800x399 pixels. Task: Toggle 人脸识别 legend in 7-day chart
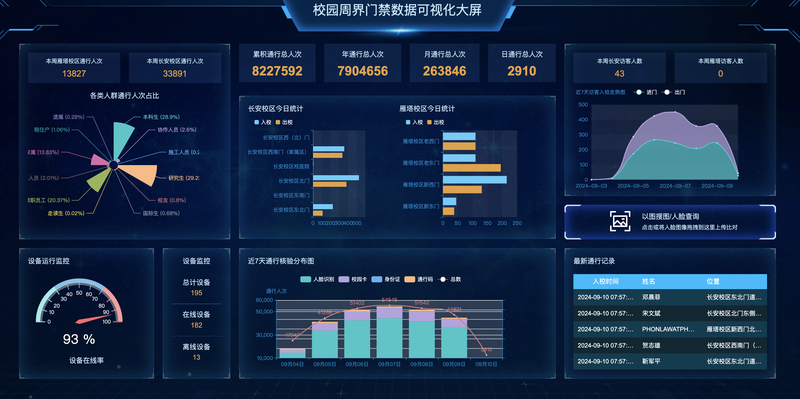(x=317, y=279)
